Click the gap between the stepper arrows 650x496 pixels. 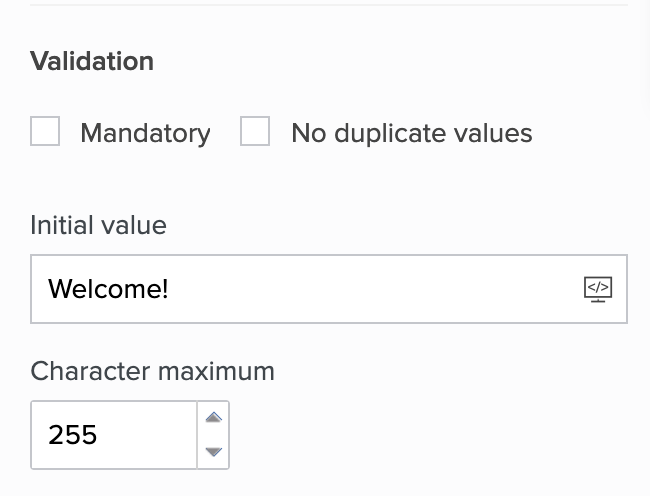[x=213, y=435]
